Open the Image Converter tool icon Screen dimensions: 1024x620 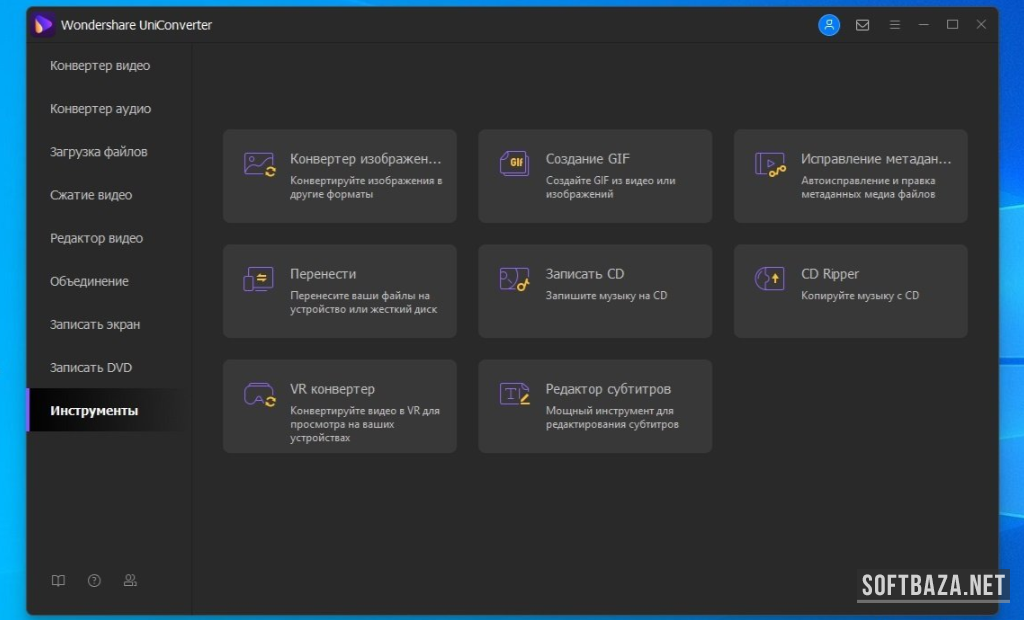(259, 165)
